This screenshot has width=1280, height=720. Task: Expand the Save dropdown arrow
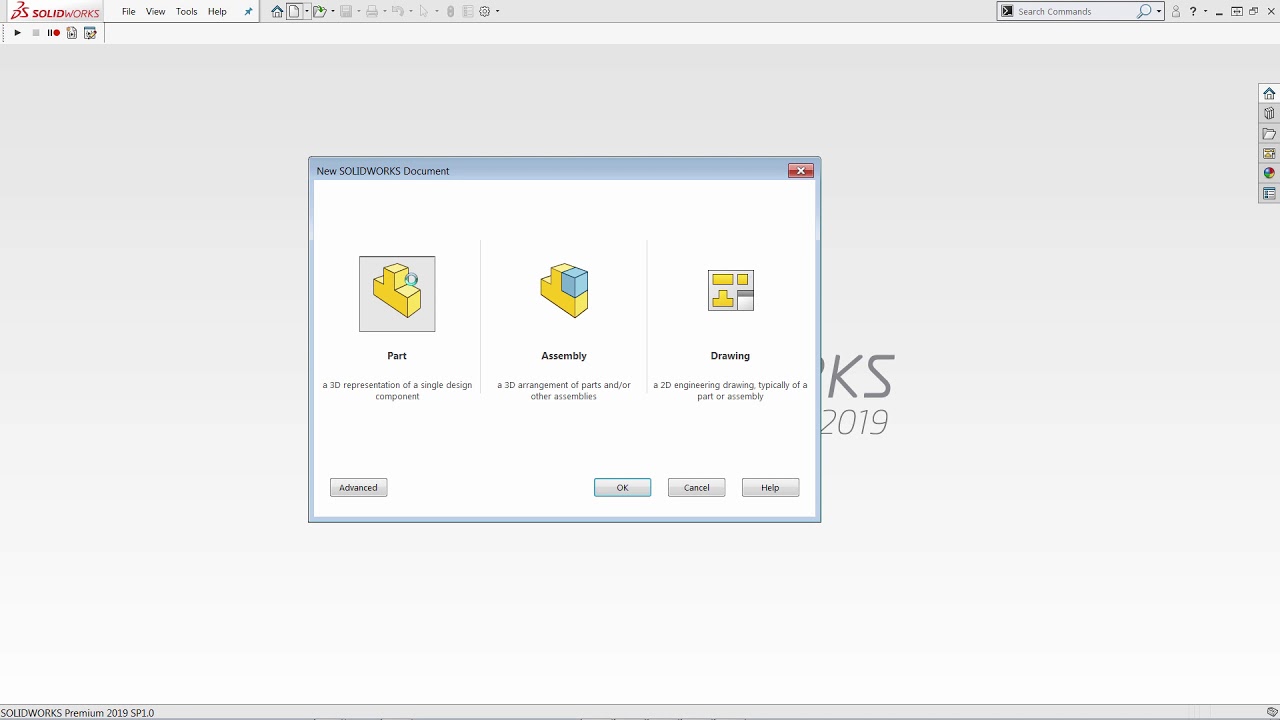click(x=359, y=11)
